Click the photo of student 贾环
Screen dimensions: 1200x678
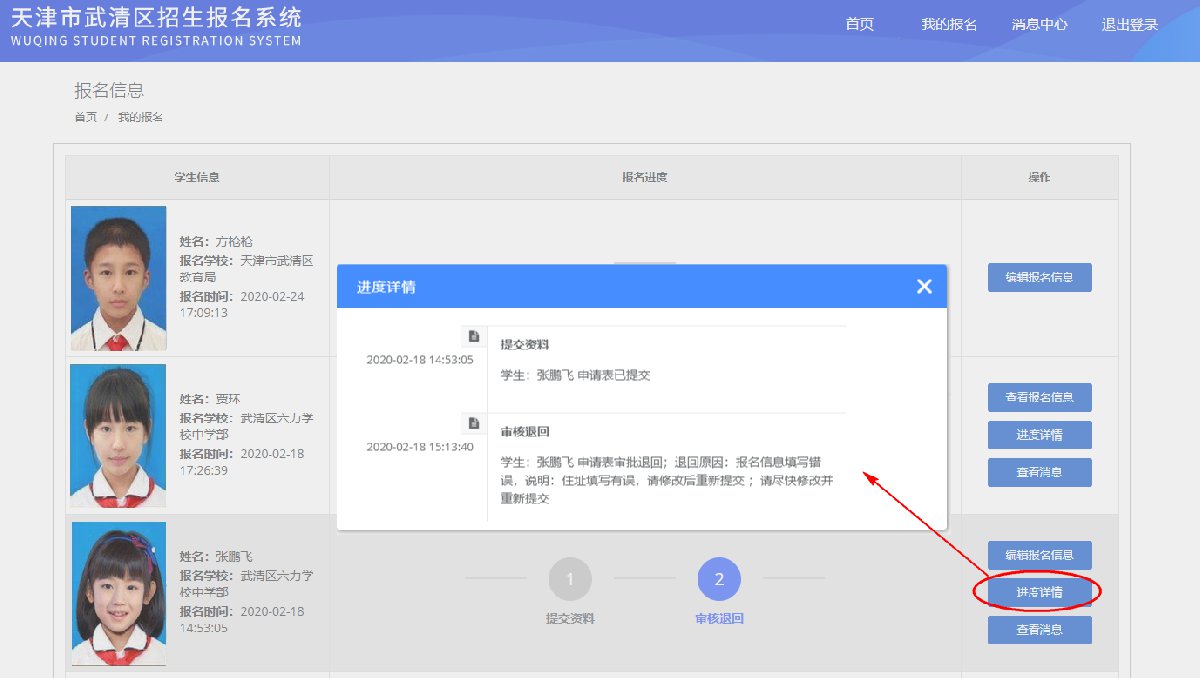tap(118, 435)
